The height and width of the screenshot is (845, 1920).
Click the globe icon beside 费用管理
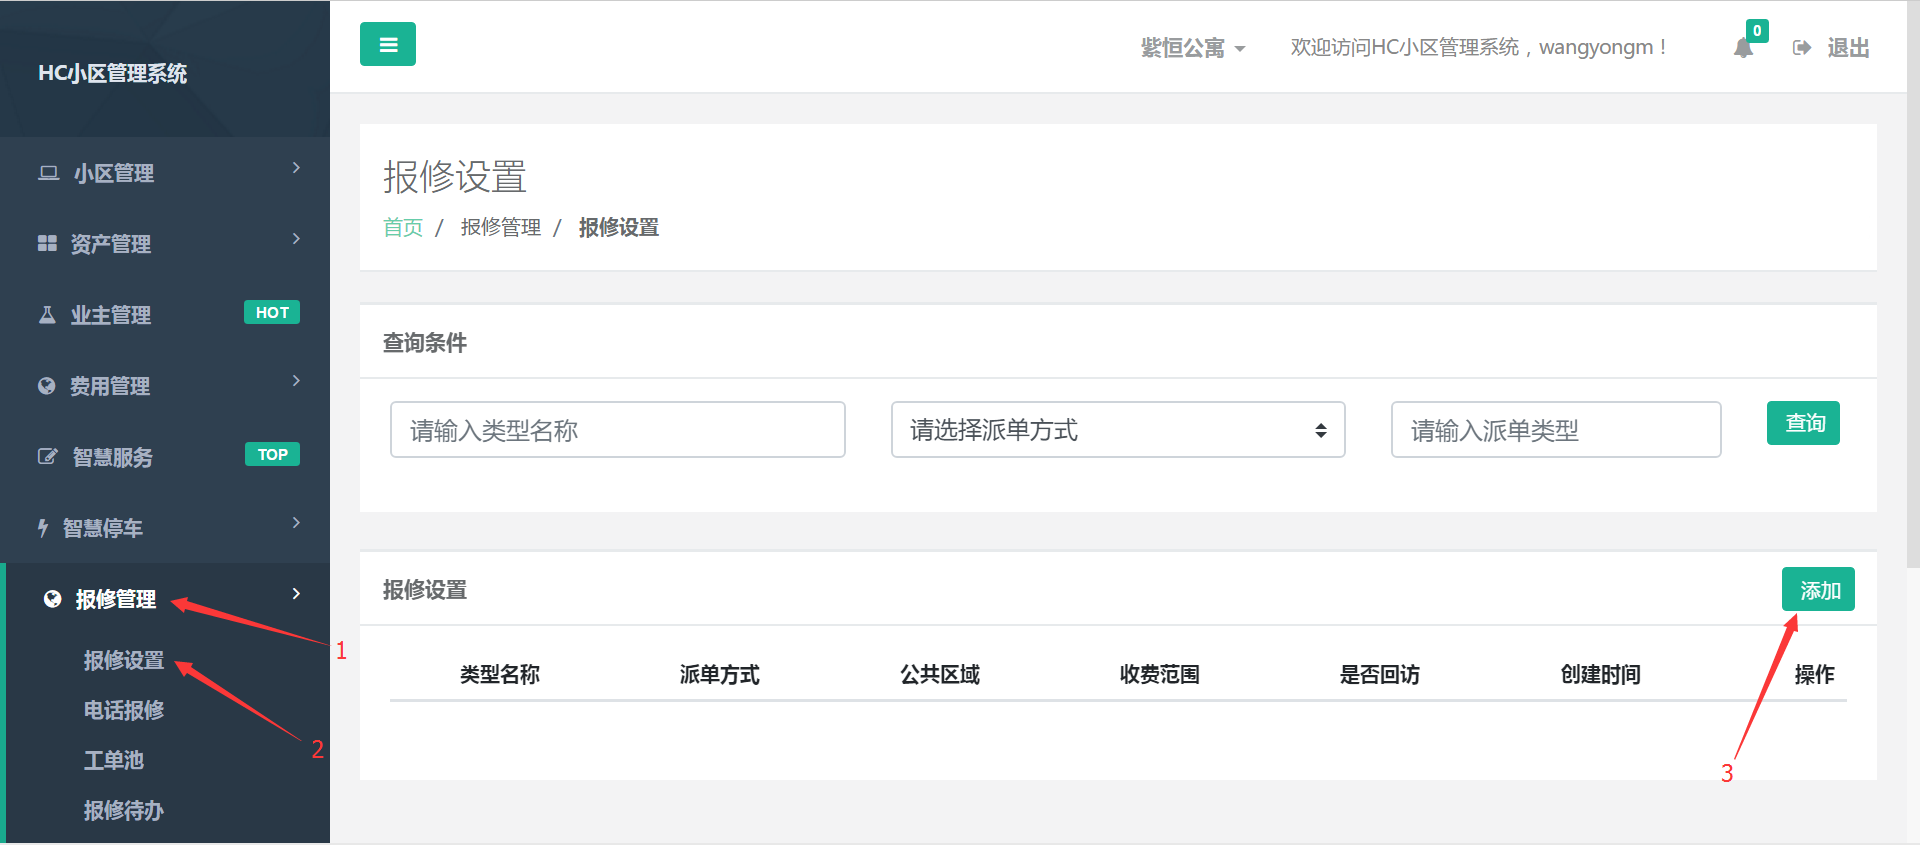click(47, 386)
